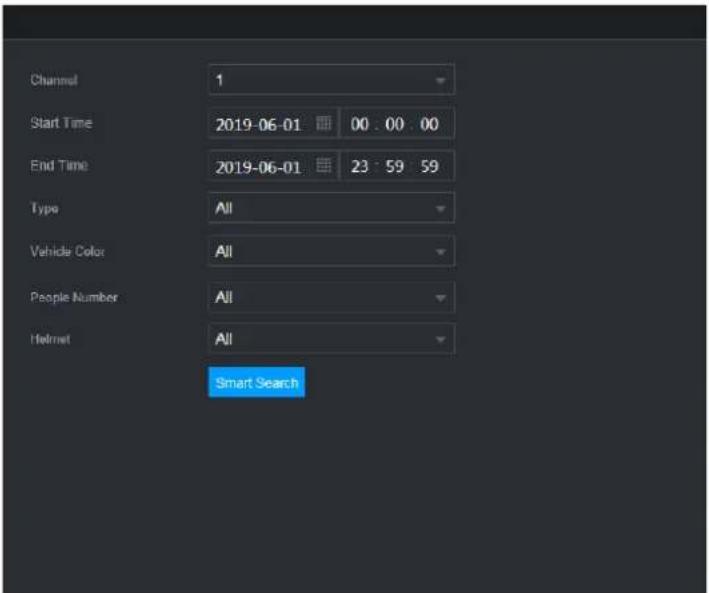Image resolution: width=709 pixels, height=593 pixels.
Task: Expand the Type dropdown
Action: [x=331, y=208]
